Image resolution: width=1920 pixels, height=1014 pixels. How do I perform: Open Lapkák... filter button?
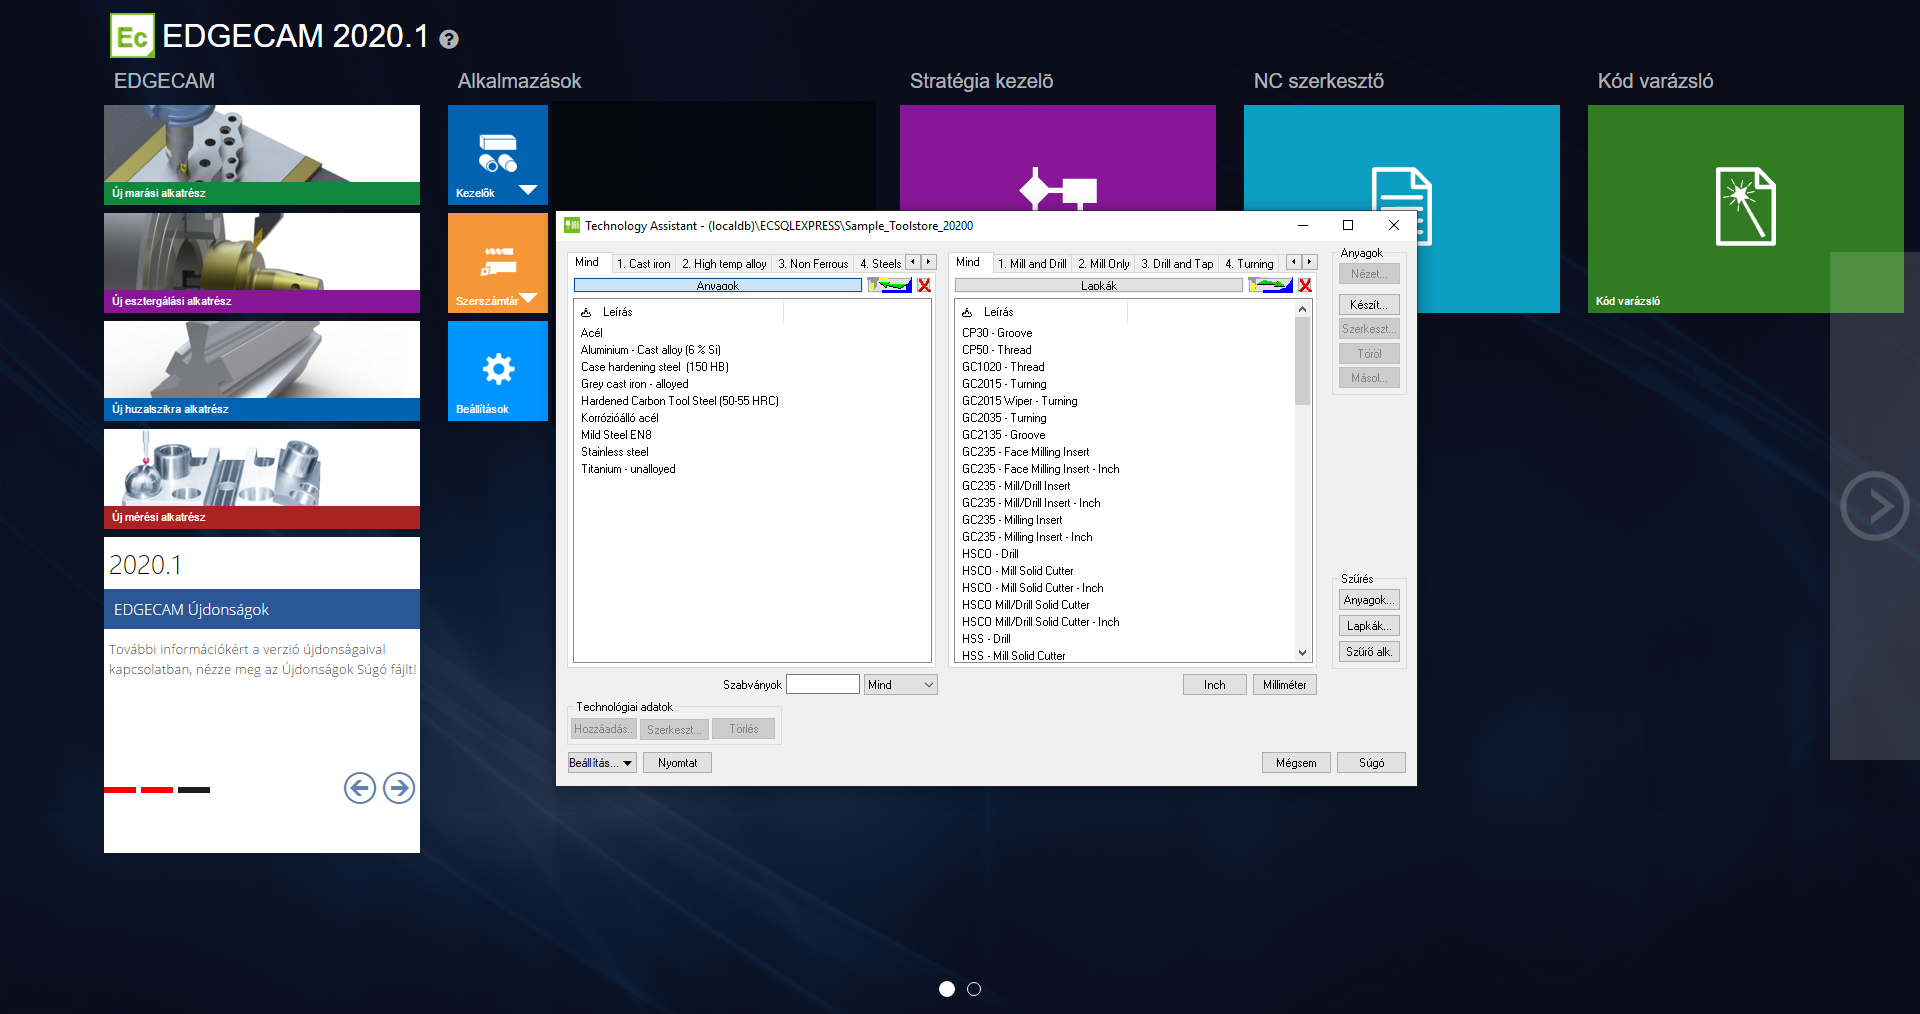1369,626
